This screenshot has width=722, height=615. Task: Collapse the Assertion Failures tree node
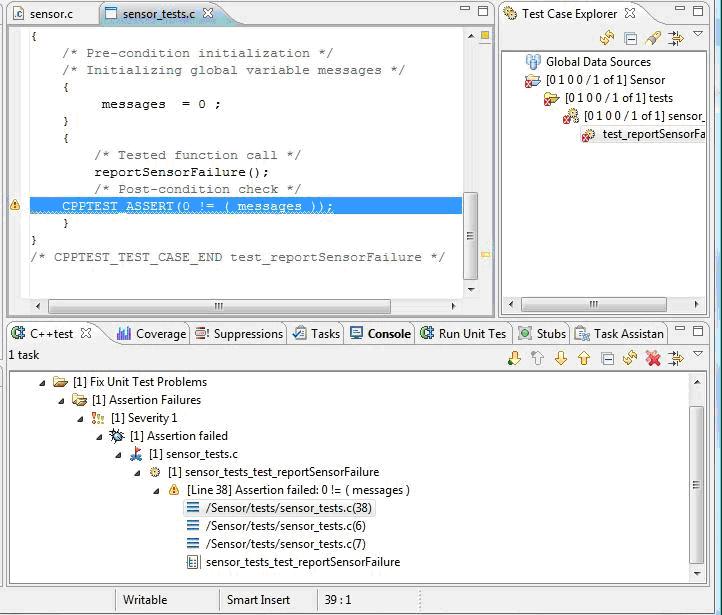tap(62, 400)
